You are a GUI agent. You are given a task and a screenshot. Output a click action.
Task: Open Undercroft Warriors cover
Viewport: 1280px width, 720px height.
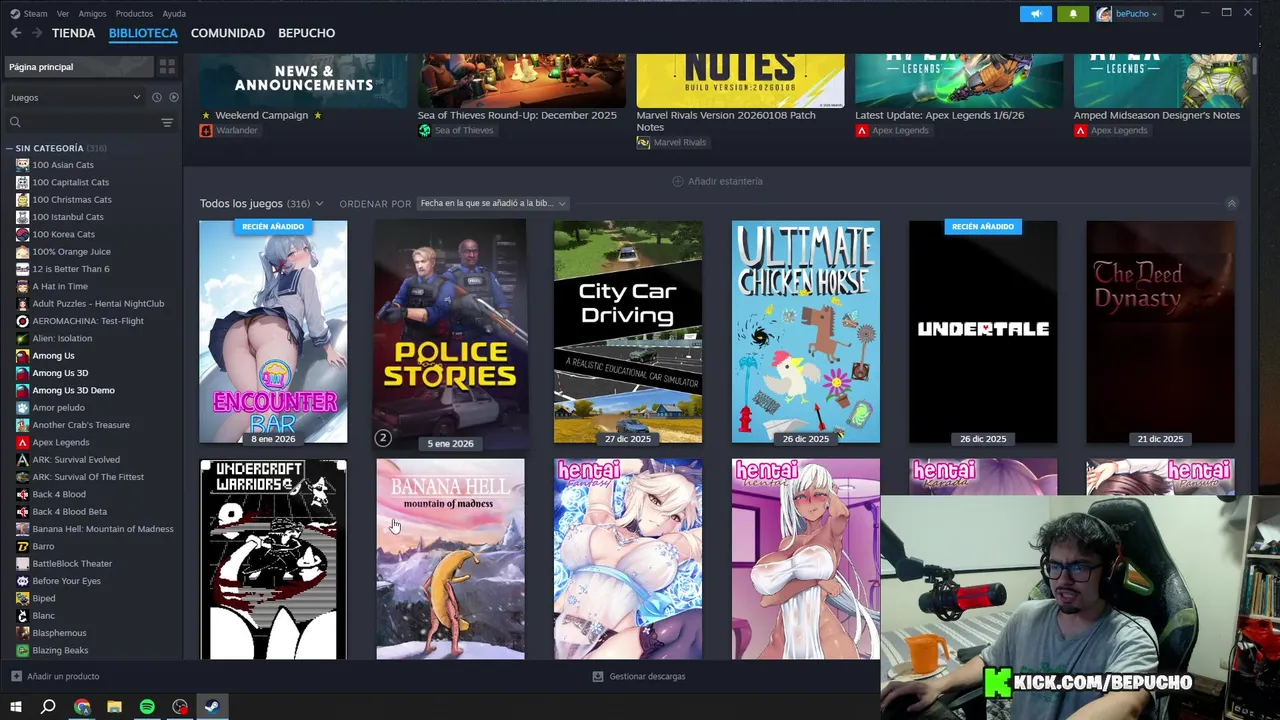pyautogui.click(x=273, y=560)
